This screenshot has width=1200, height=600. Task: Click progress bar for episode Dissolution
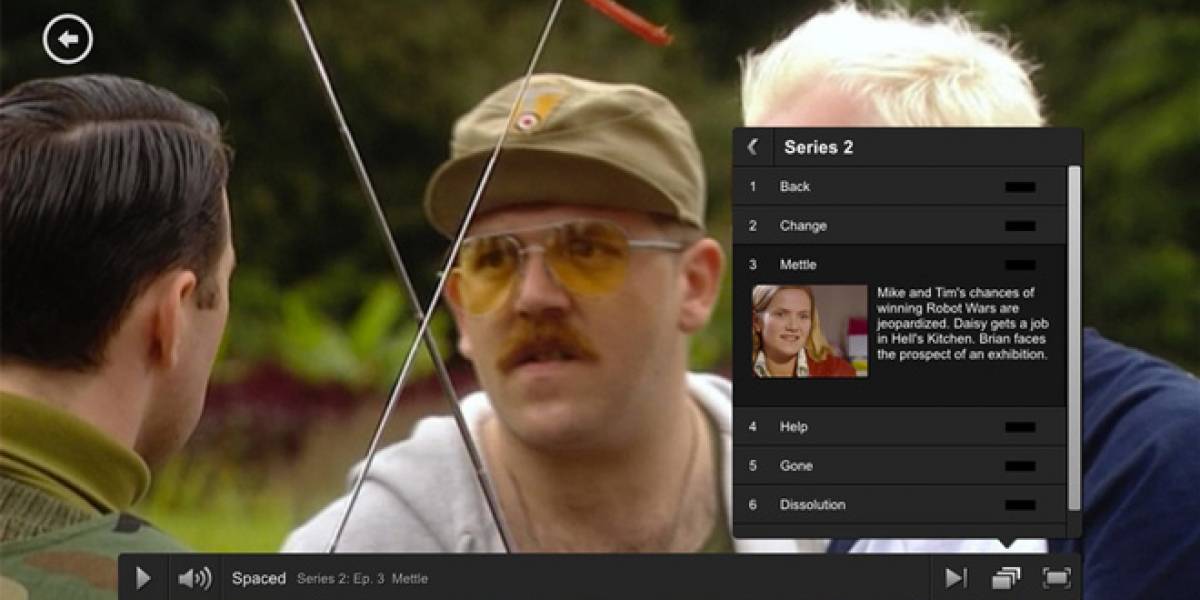[1020, 505]
